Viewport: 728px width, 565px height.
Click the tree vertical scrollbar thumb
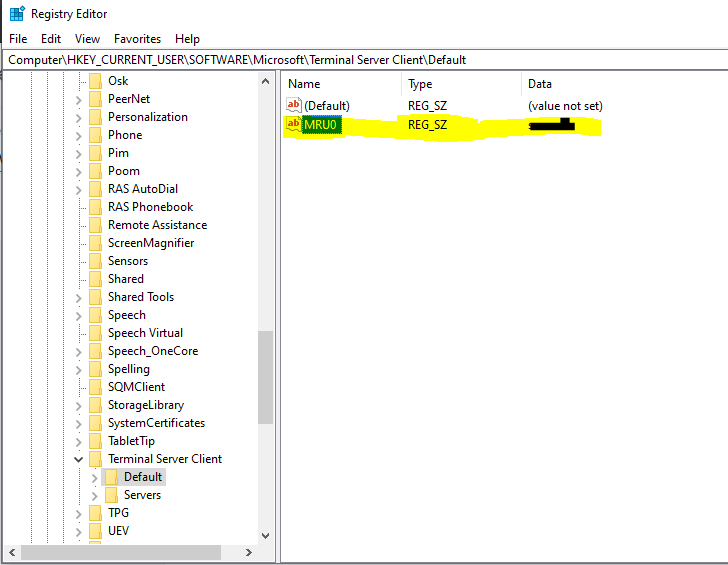click(266, 377)
